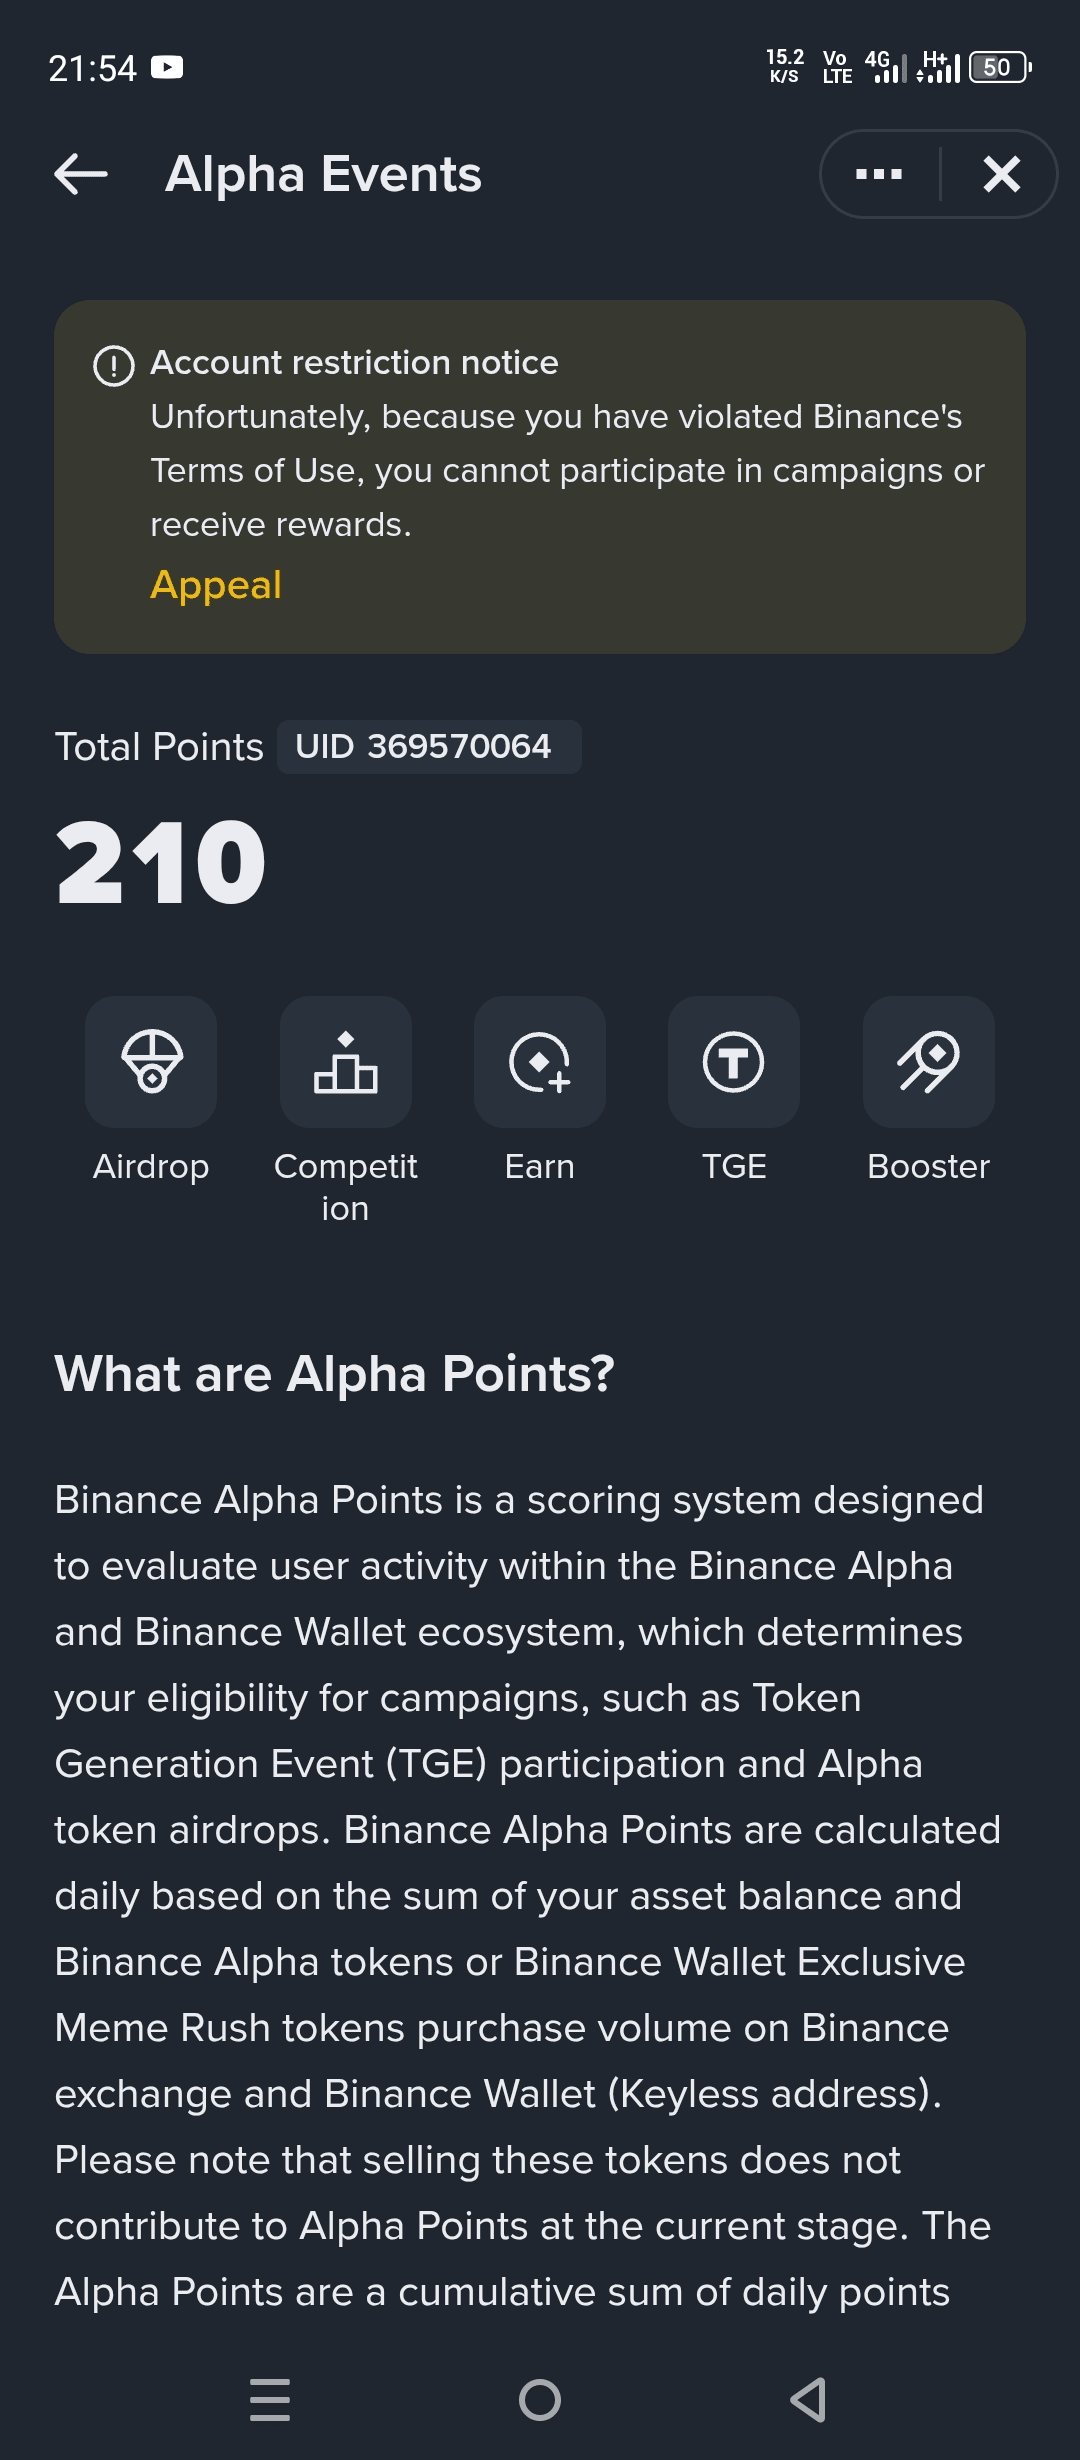Open recent apps with the menu button
Screen dimensions: 1080x2460
[x=270, y=2399]
